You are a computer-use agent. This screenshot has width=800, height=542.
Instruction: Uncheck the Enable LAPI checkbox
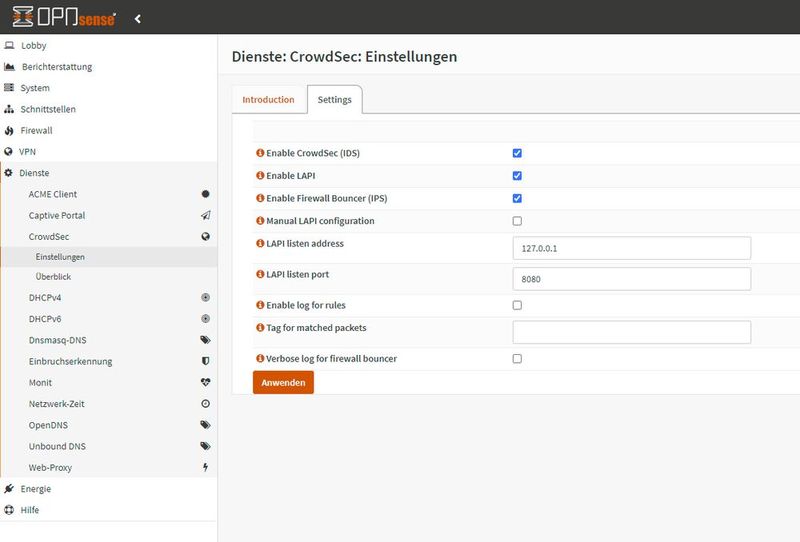pos(517,176)
